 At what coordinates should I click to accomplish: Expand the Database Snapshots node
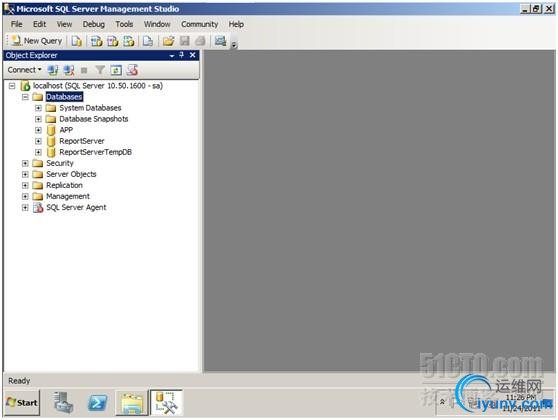click(x=38, y=119)
